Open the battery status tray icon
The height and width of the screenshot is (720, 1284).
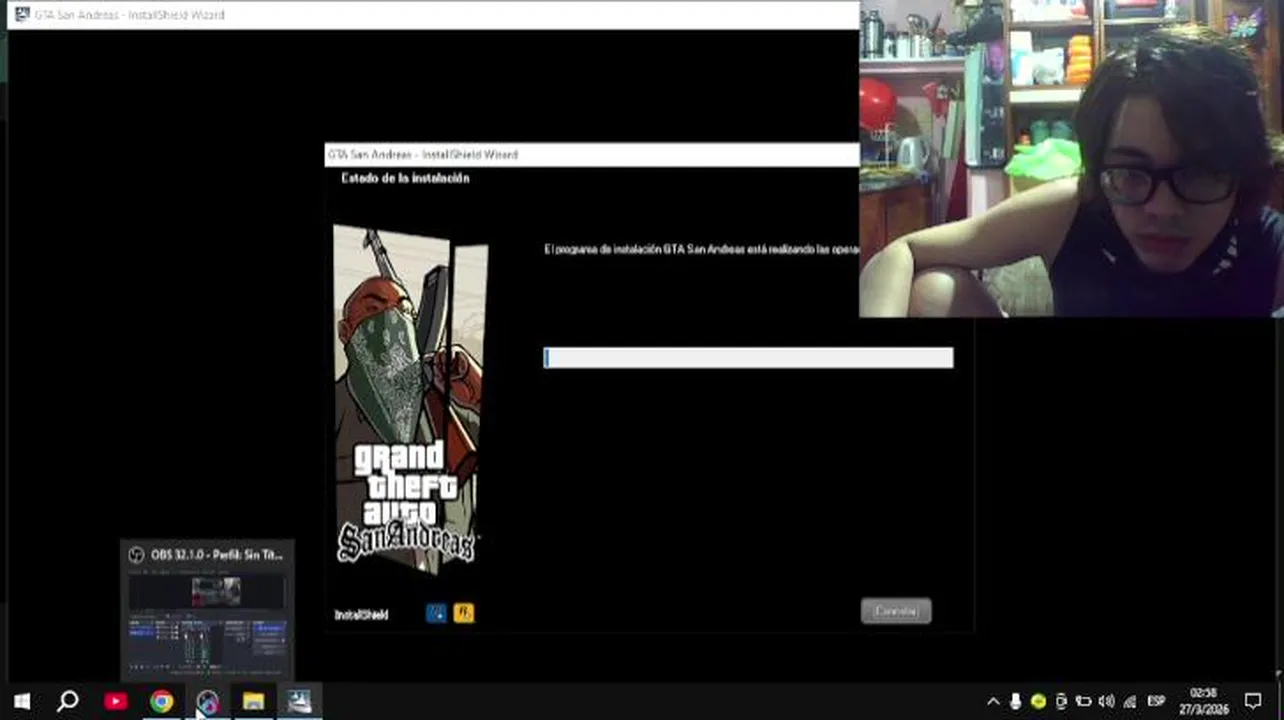[1083, 702]
